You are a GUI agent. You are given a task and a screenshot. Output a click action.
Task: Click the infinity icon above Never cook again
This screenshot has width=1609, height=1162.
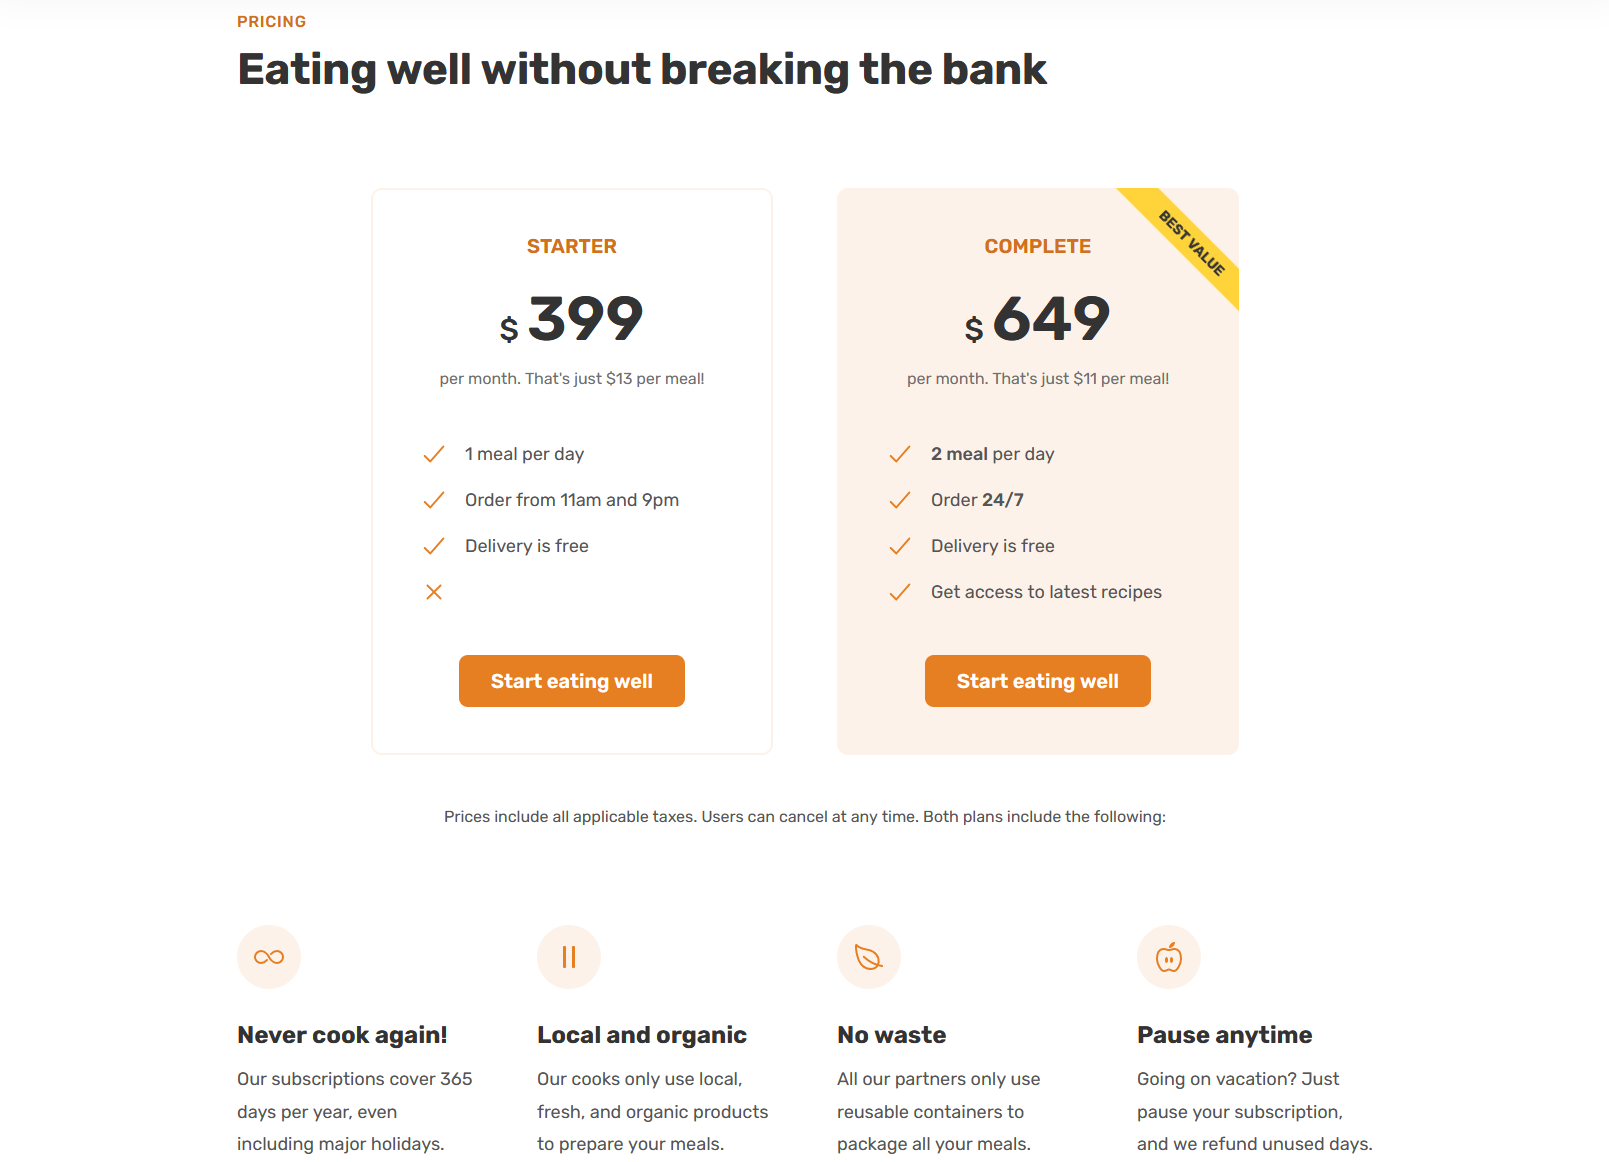point(268,956)
